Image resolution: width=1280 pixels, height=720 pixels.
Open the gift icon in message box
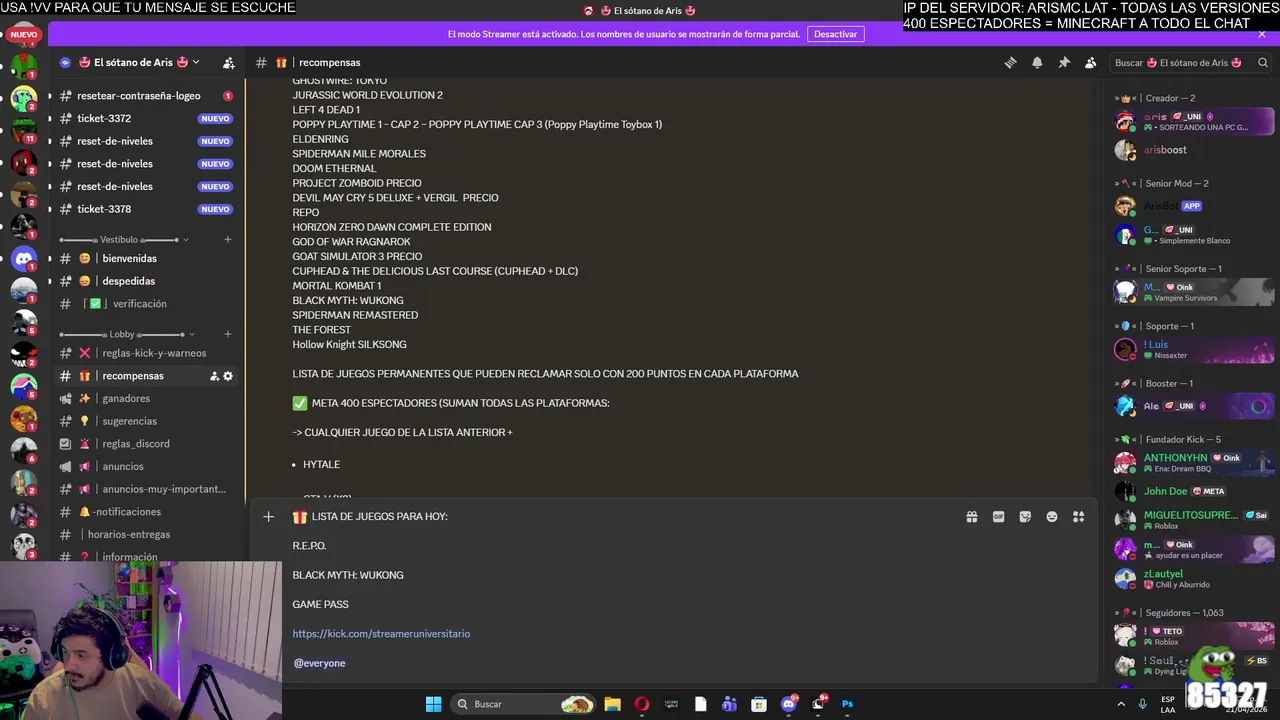[x=971, y=517]
